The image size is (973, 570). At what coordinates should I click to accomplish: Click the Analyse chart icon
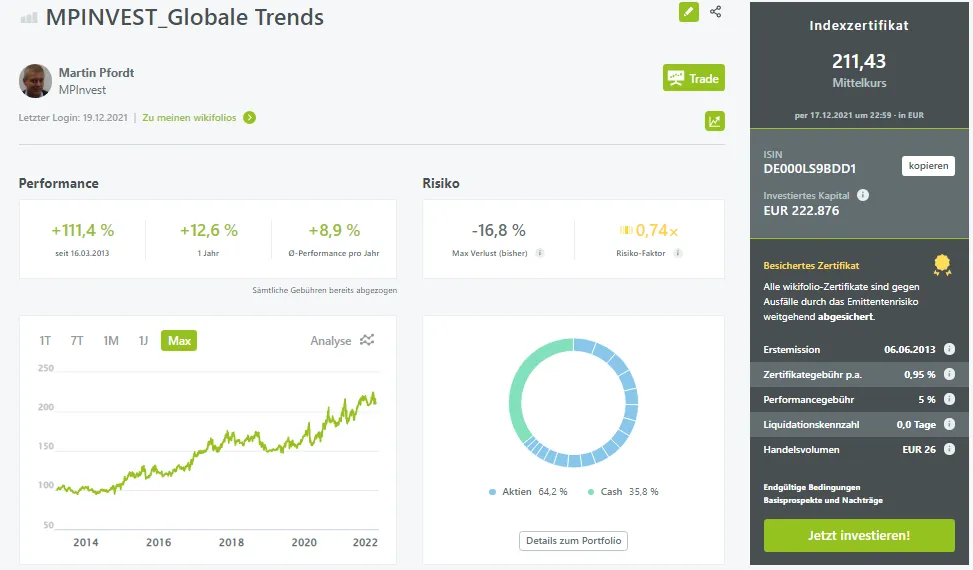tap(367, 340)
